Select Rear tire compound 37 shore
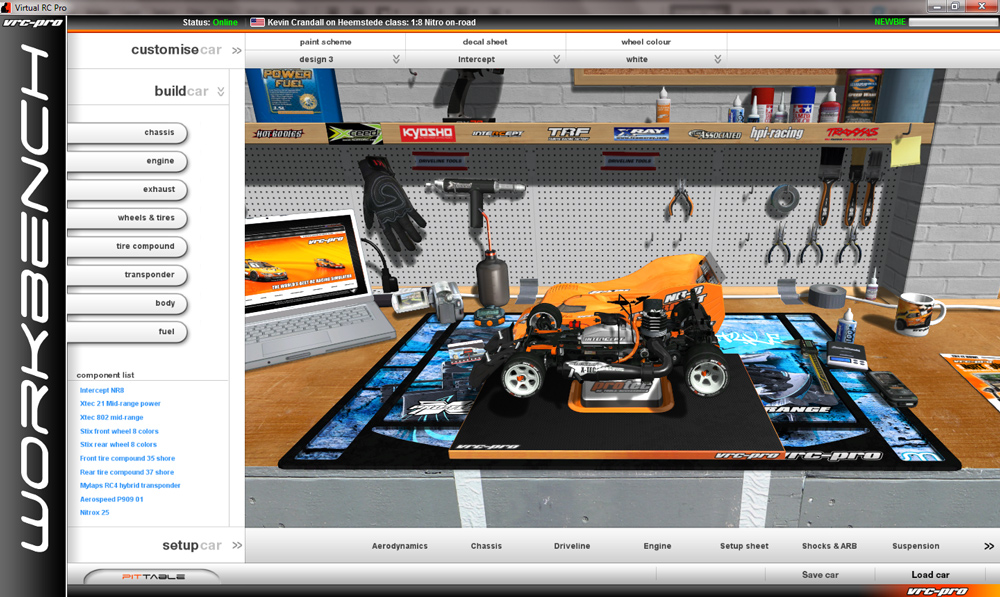The height and width of the screenshot is (597, 1000). pos(126,473)
